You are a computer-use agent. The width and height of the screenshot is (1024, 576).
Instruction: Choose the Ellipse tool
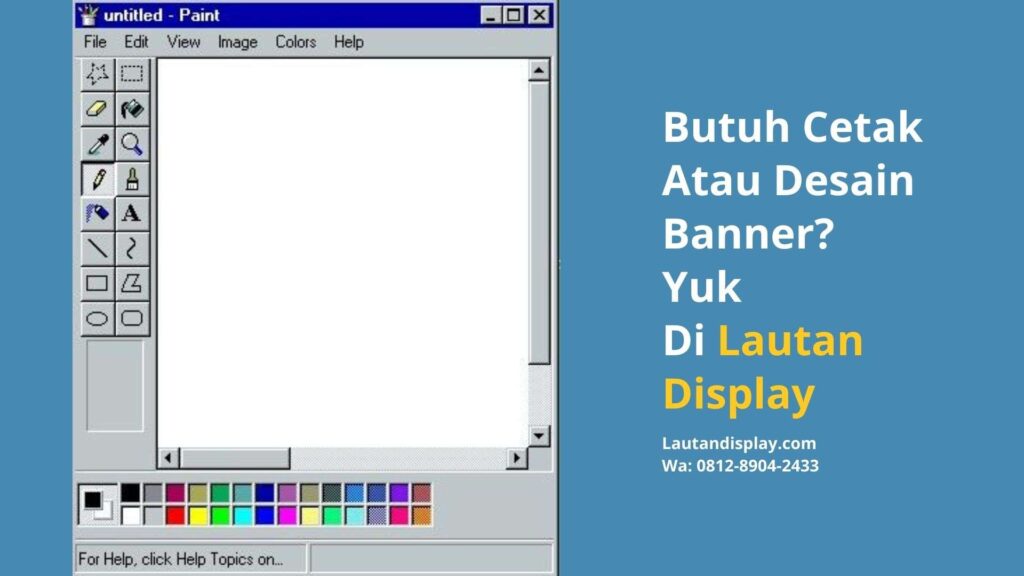97,319
